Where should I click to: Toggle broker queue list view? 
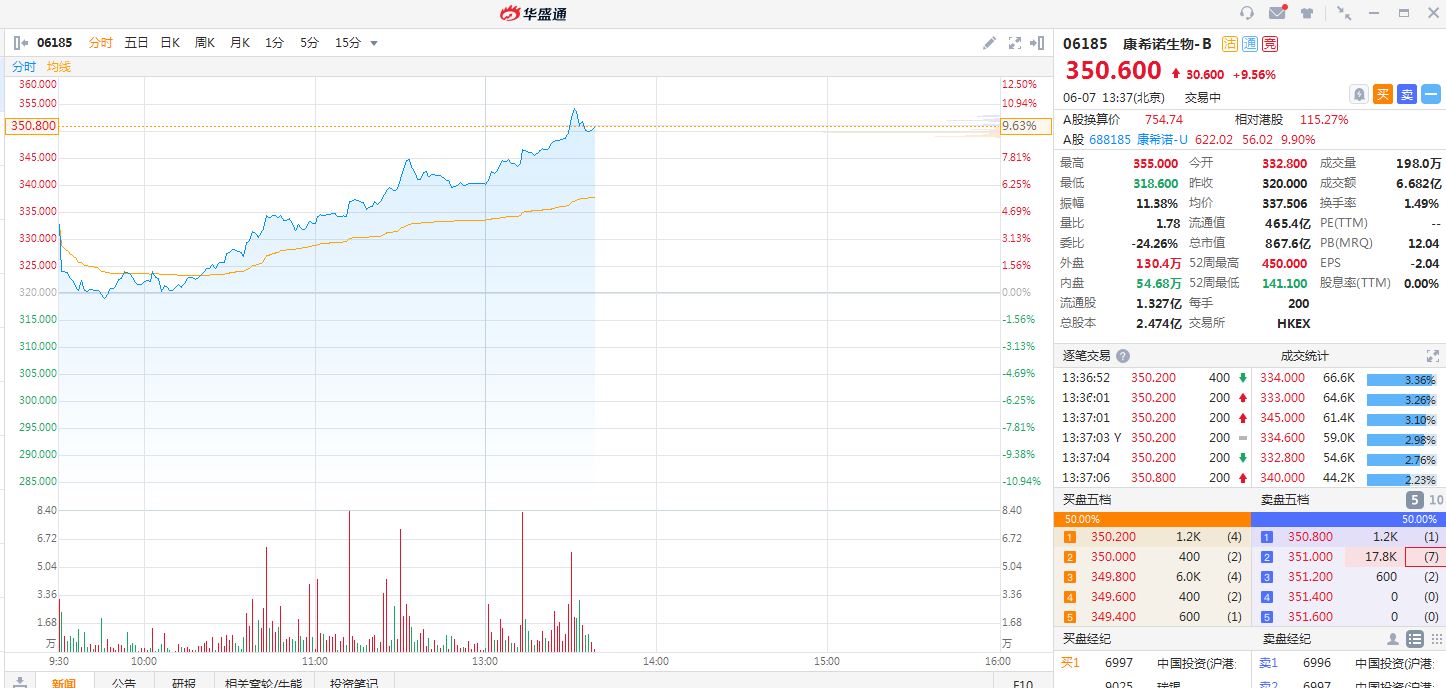tap(1415, 639)
